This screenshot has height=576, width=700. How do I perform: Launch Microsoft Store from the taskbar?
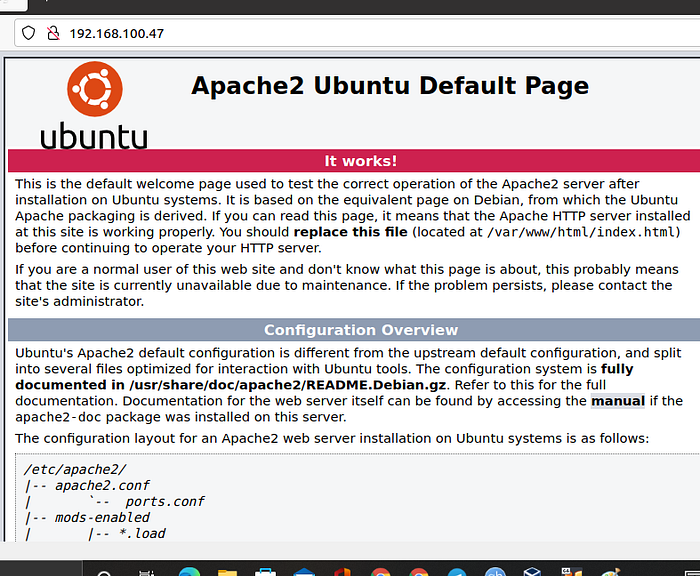tap(265, 572)
